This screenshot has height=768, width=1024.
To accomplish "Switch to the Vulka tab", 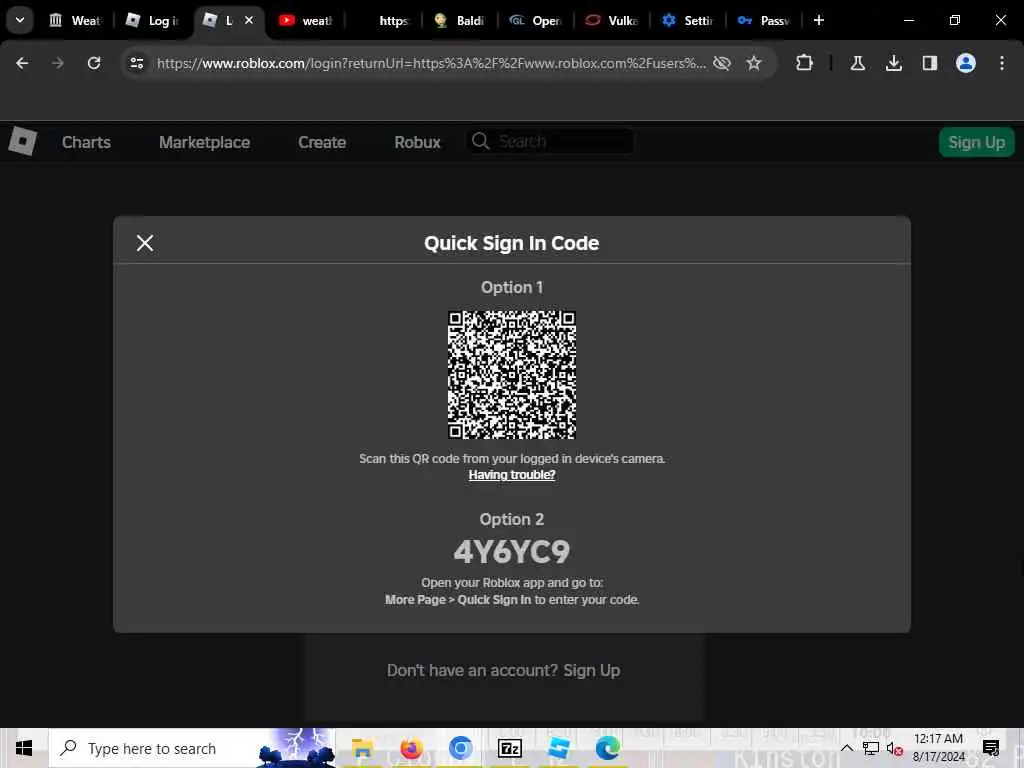I will pos(612,20).
